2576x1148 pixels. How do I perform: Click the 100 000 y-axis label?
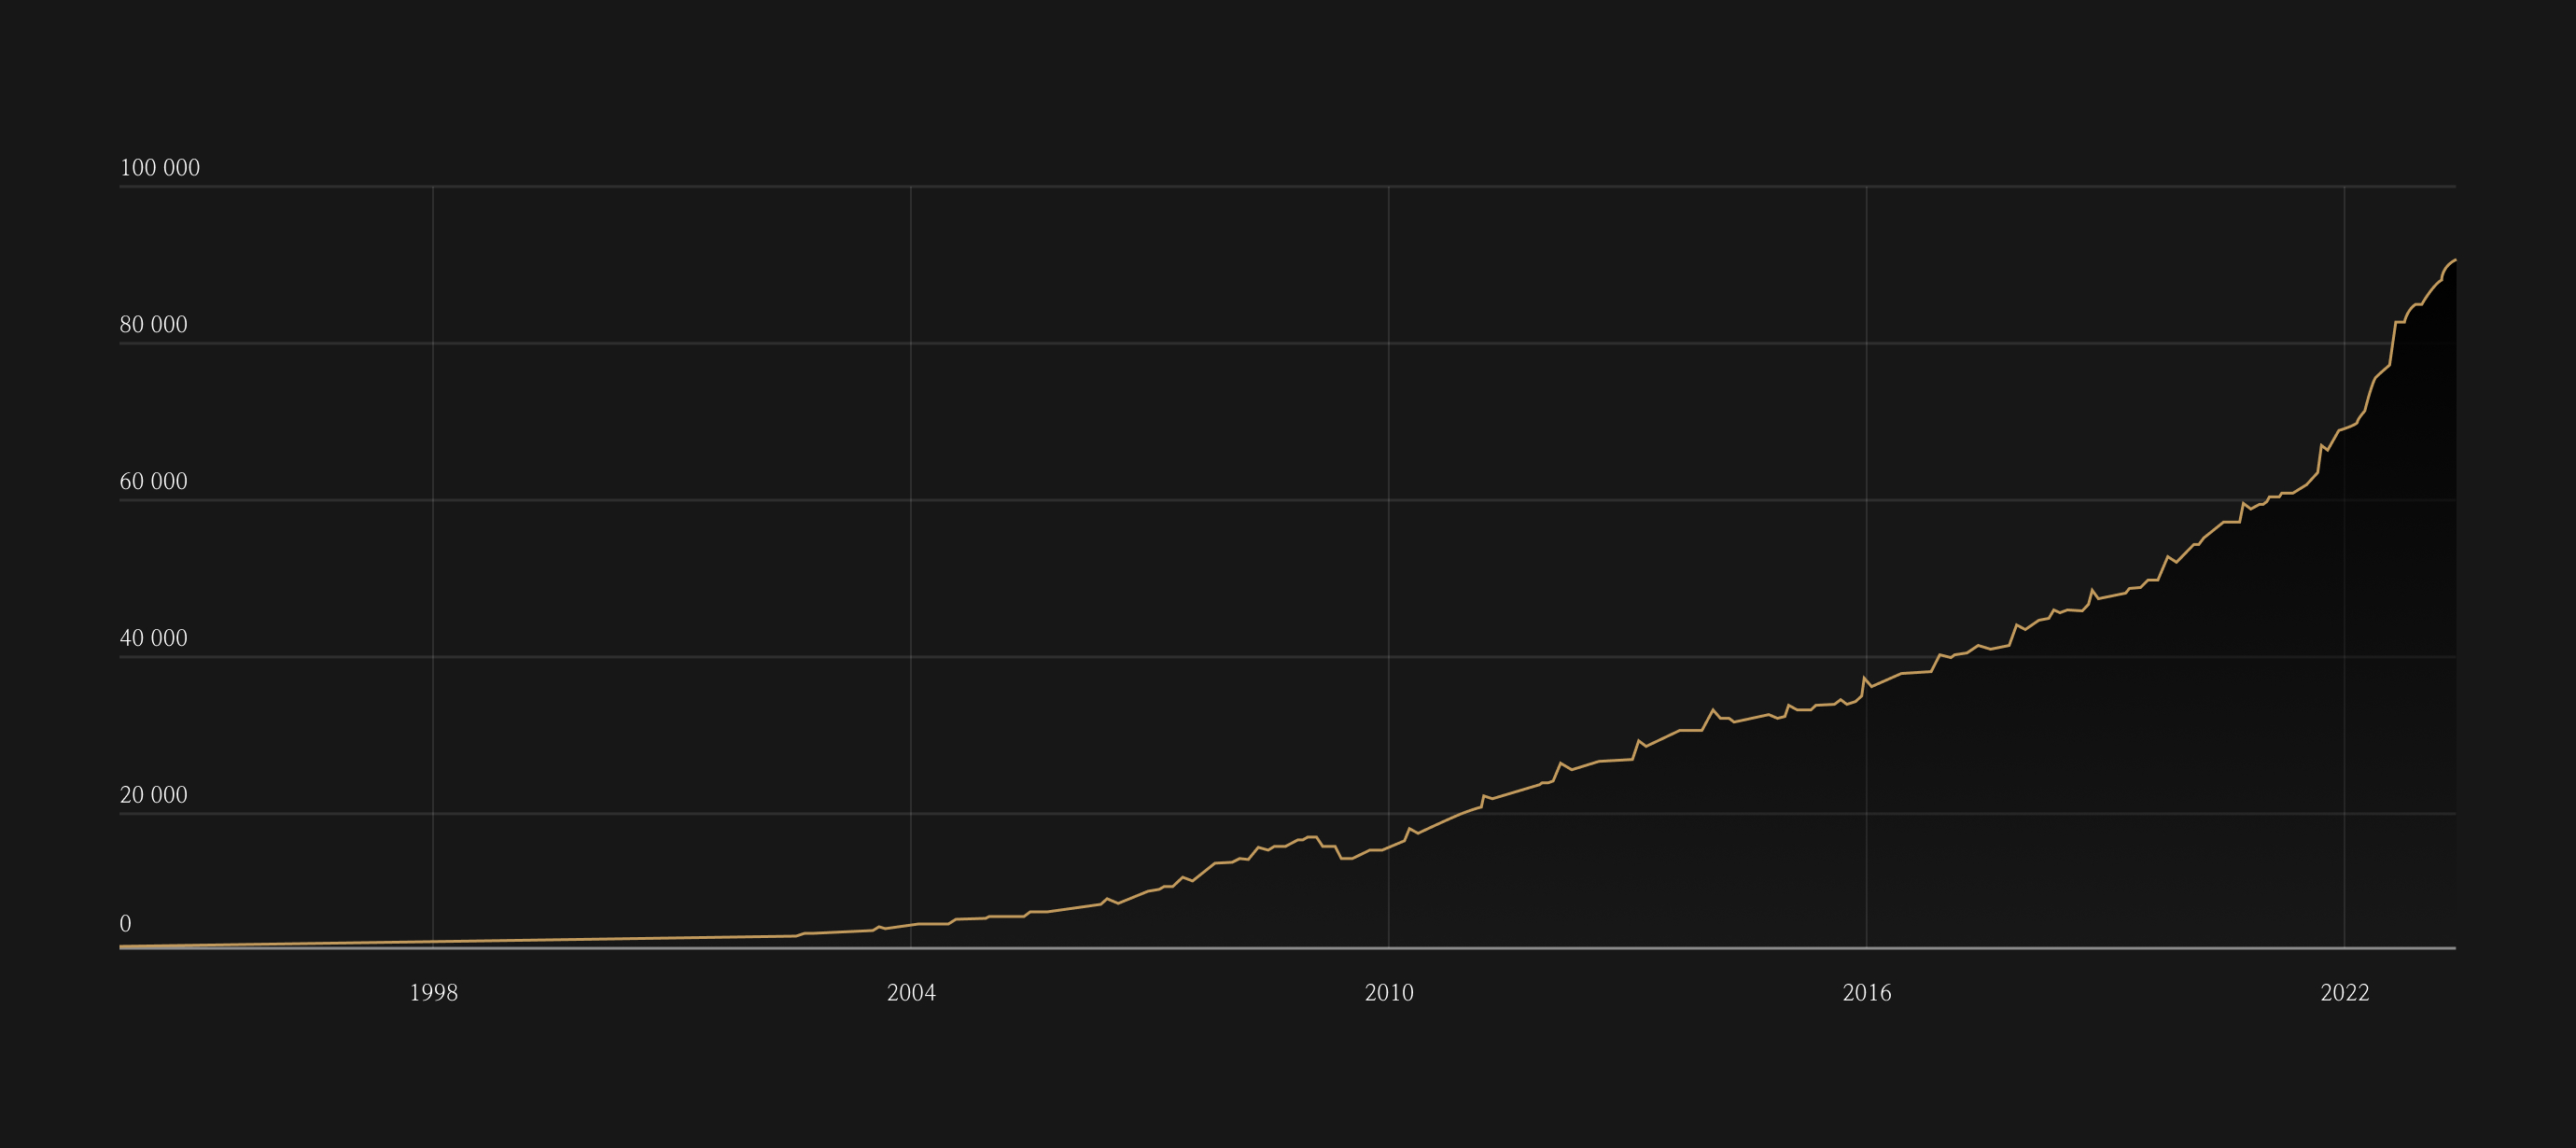pos(160,168)
